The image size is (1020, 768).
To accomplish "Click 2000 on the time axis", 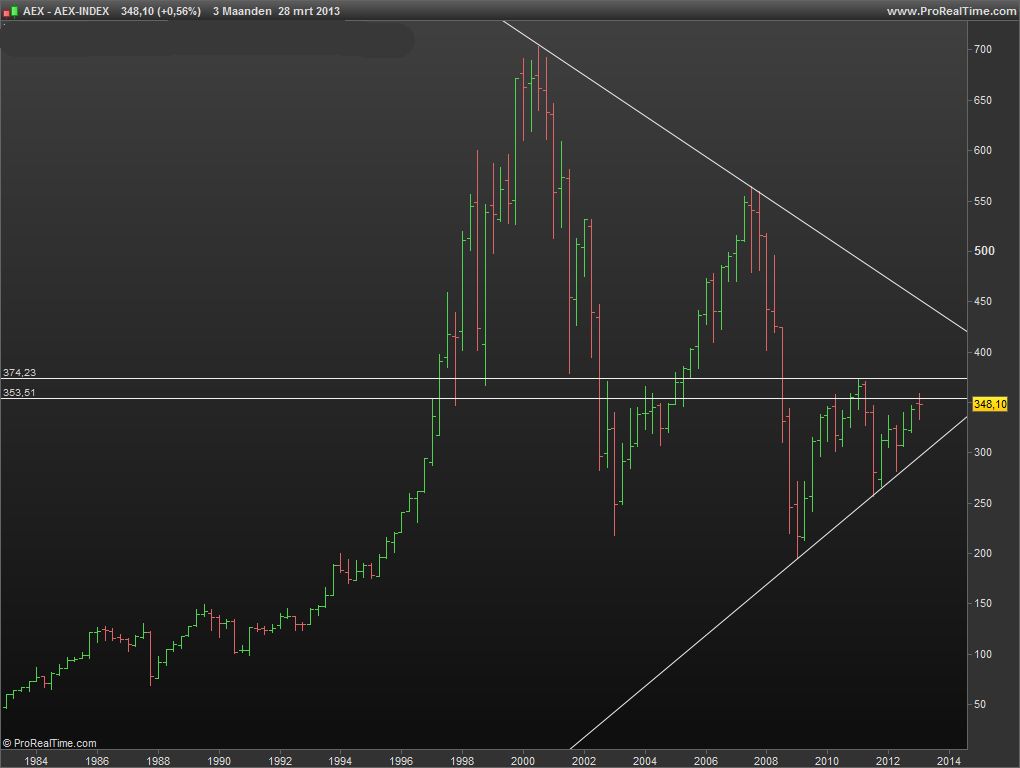I will coord(523,761).
